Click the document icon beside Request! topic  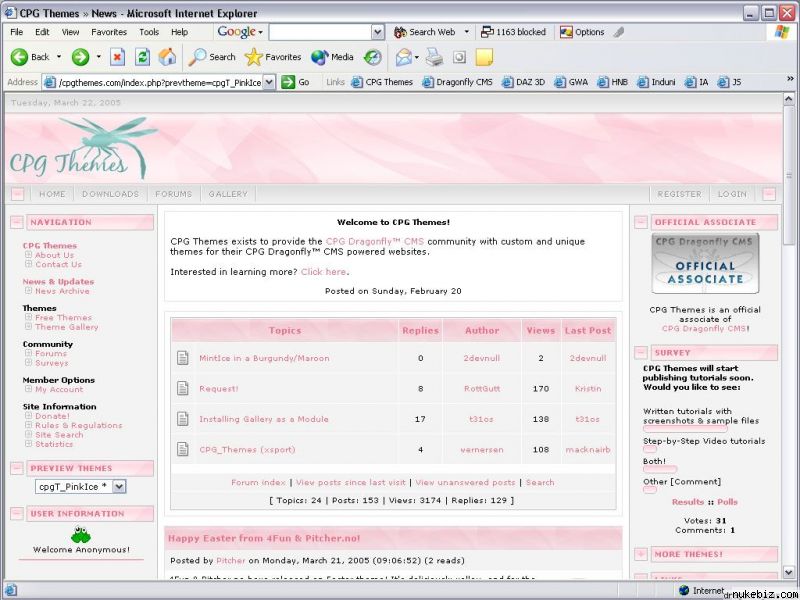(183, 389)
